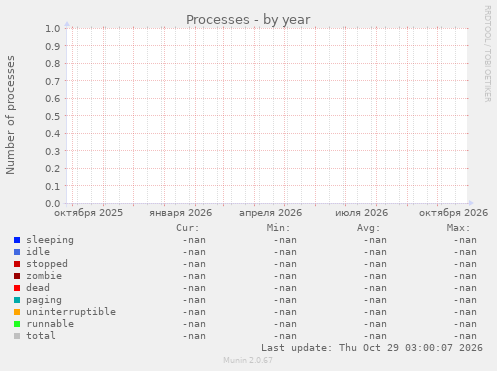Select the 'paging' legend label

pos(44,300)
